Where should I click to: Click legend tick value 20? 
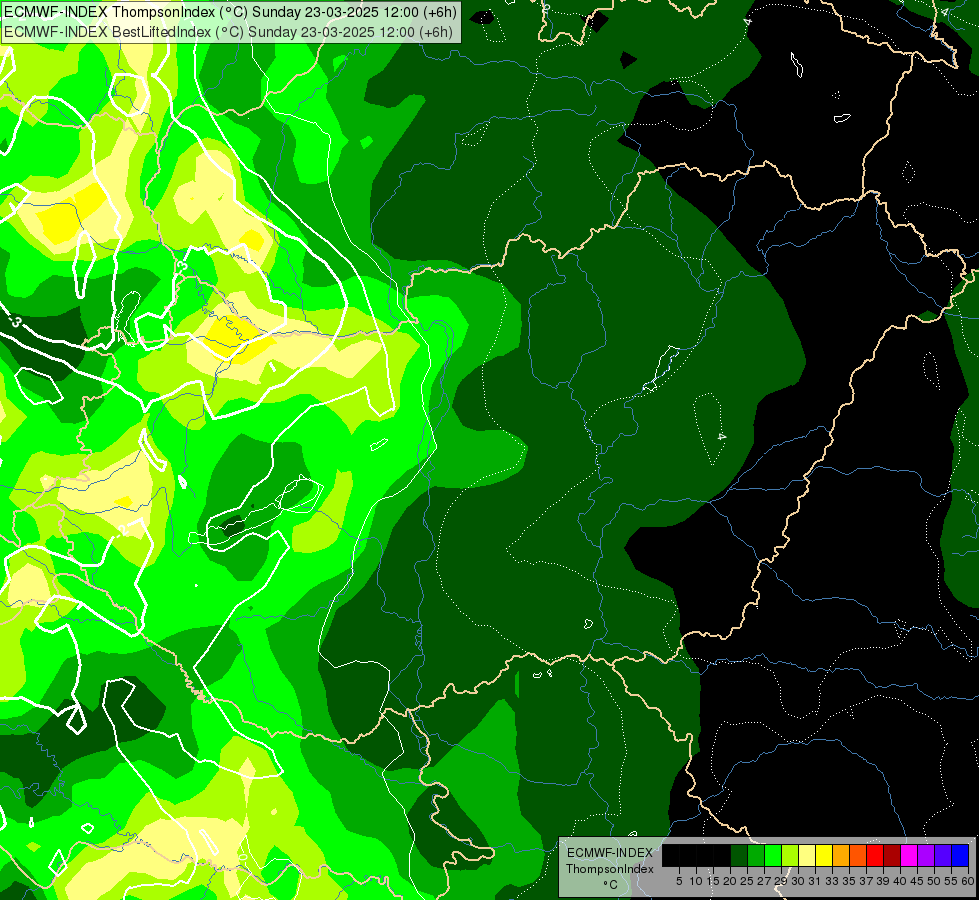(730, 881)
